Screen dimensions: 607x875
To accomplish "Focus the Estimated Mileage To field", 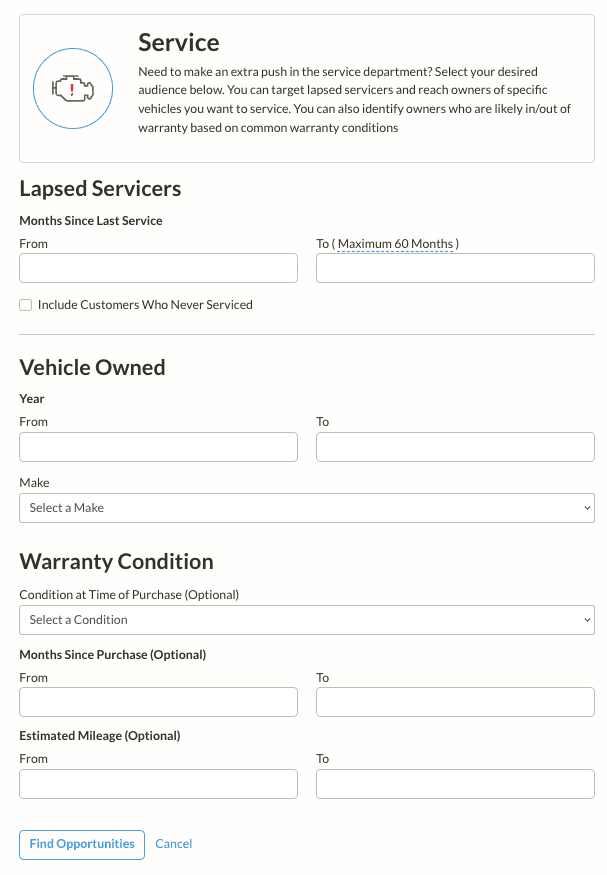I will [x=455, y=783].
